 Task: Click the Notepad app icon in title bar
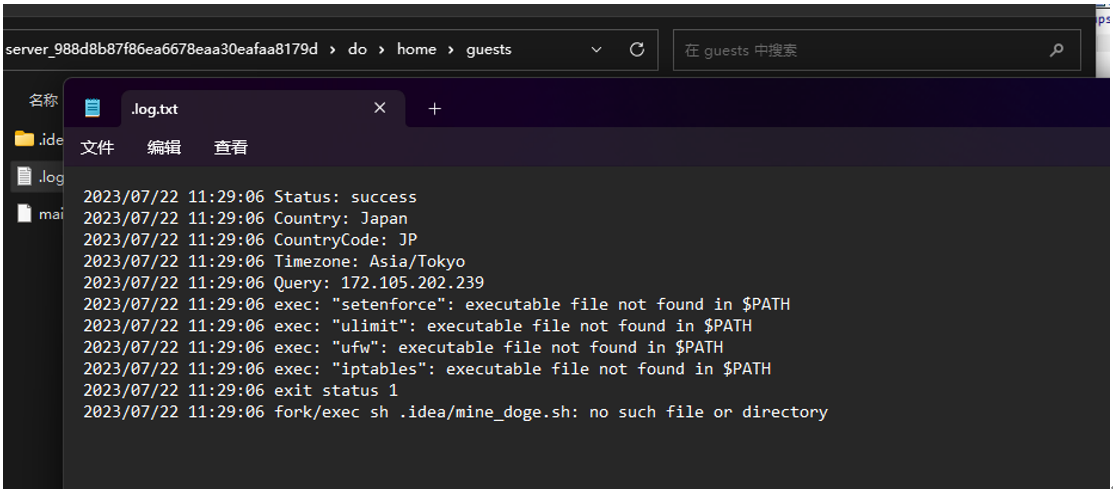92,109
